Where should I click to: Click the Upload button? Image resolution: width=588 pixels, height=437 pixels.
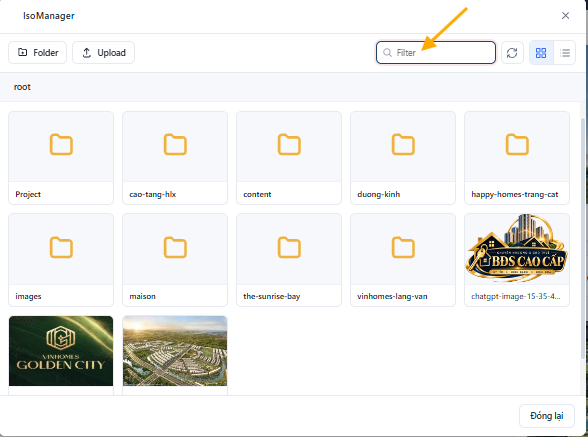tap(104, 53)
